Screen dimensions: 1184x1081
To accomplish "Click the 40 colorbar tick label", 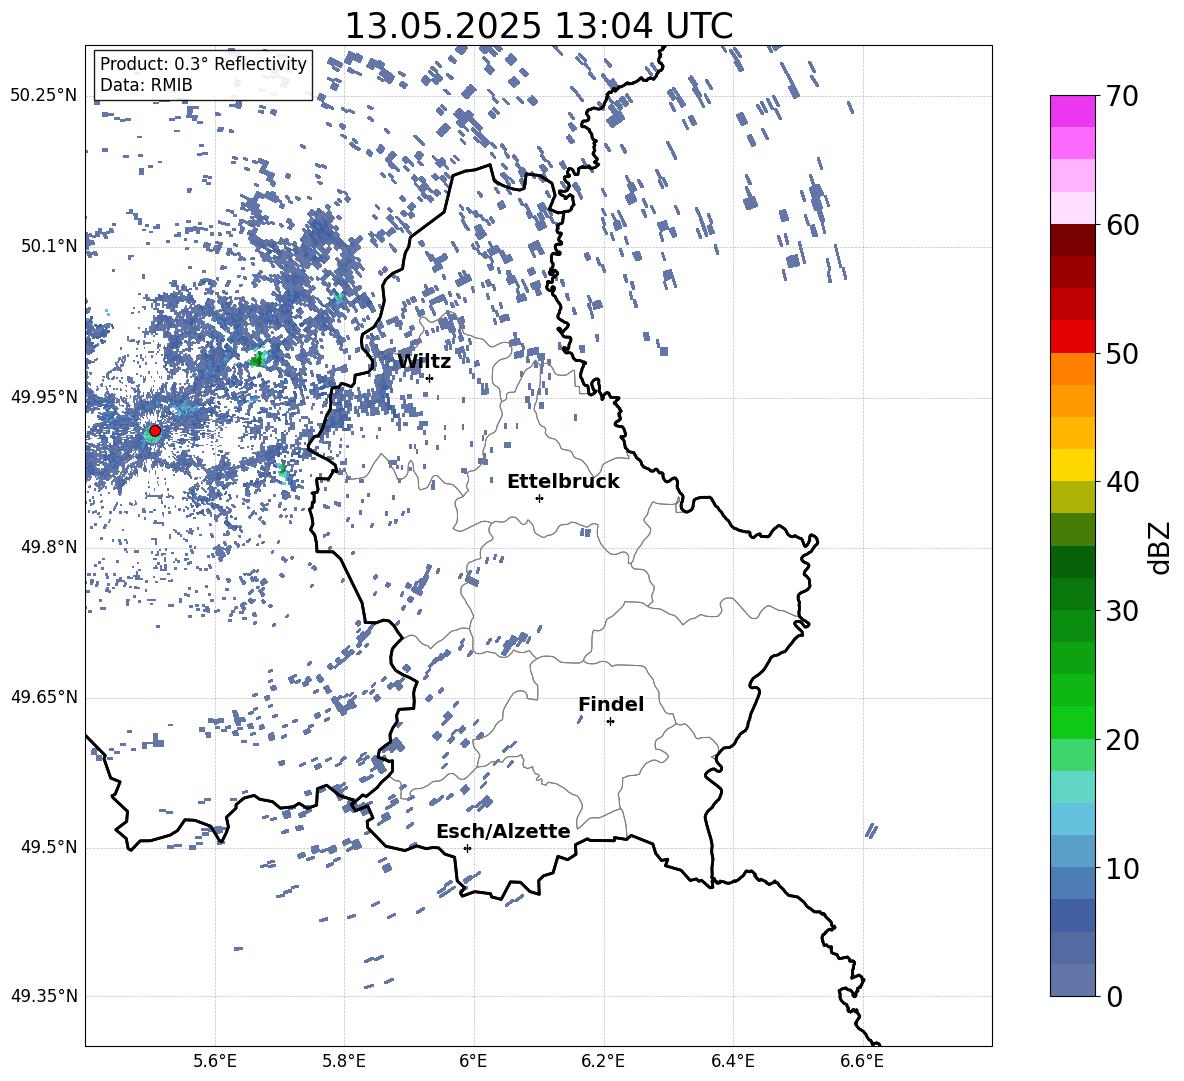I will 1122,482.
